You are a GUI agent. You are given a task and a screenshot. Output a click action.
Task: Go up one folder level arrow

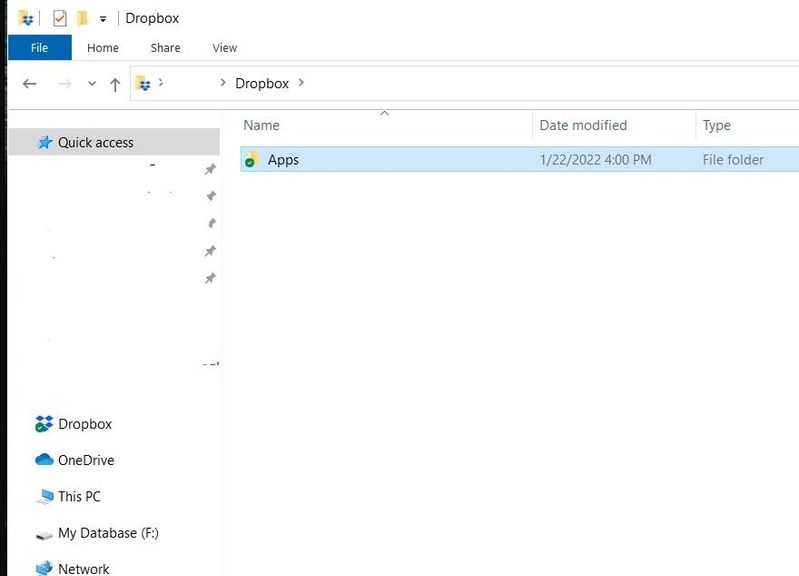pos(115,85)
